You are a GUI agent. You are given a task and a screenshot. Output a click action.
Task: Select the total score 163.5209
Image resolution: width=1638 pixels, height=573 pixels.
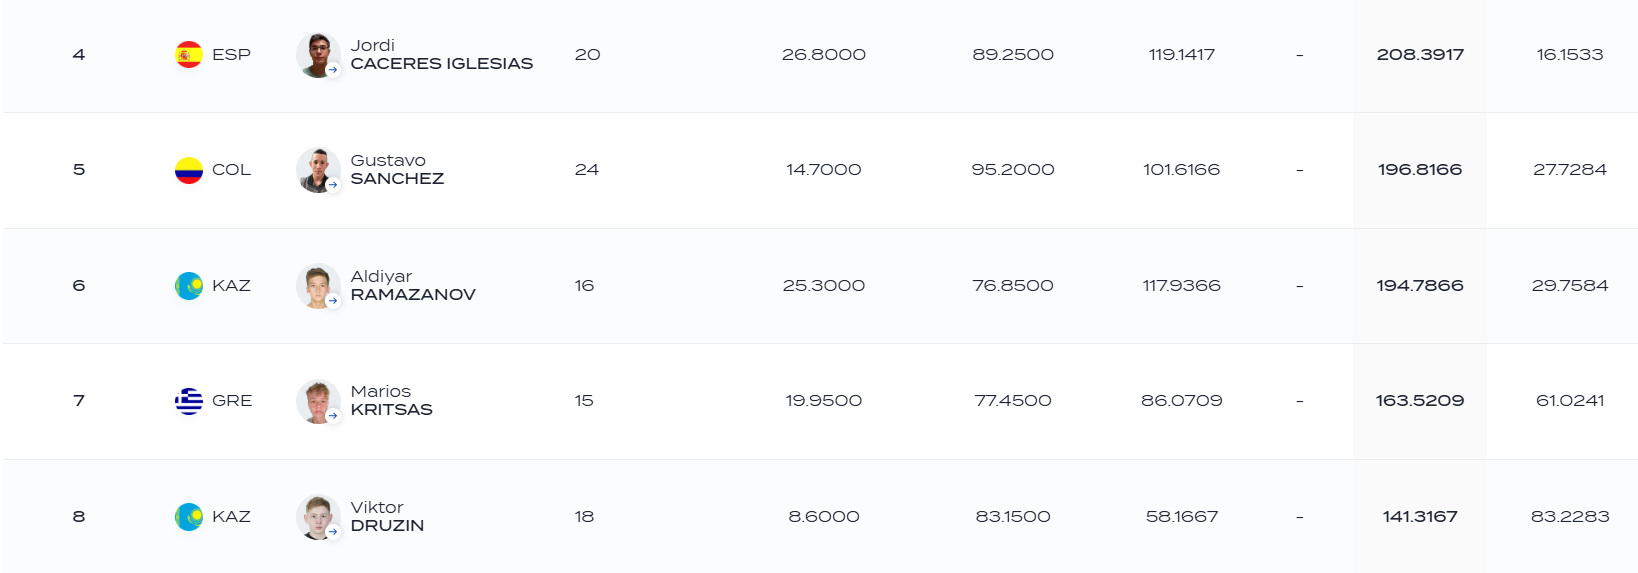point(1420,401)
